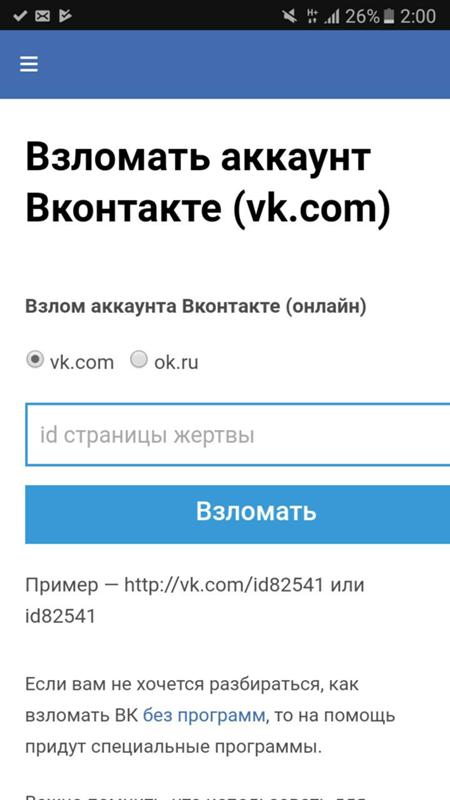Click 'Взлом аккаунта Вконтакте (онлайн)' subheading
The width and height of the screenshot is (450, 800).
[196, 307]
